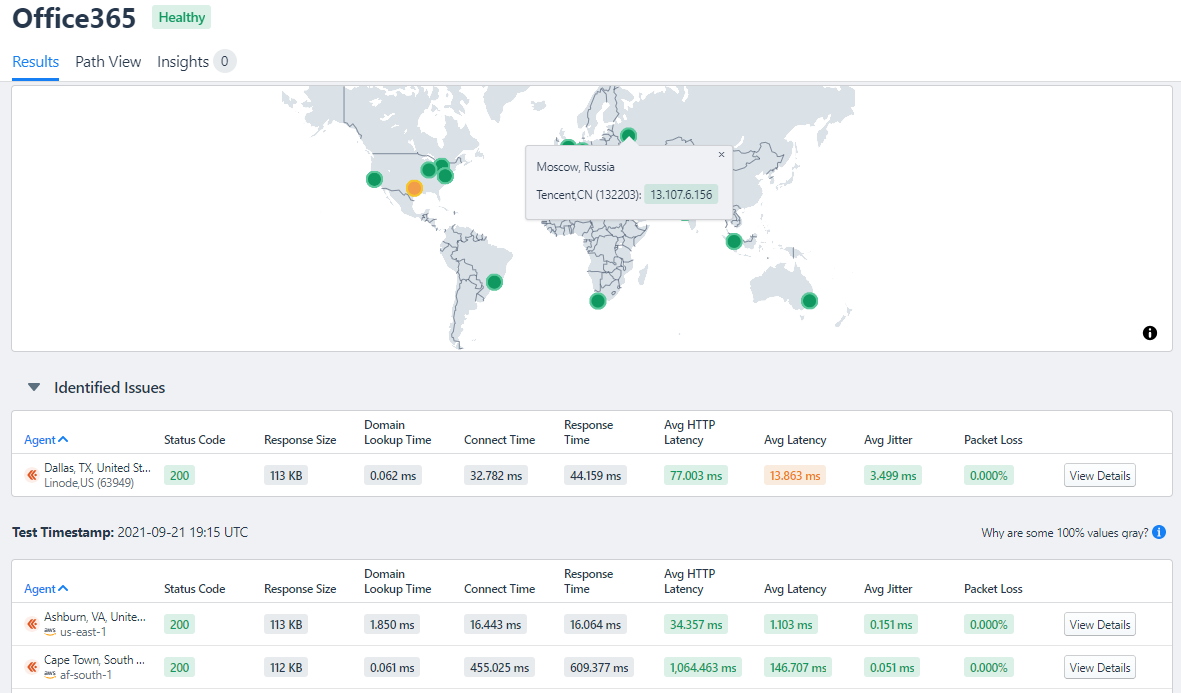Viewport: 1181px width, 693px height.
Task: Select the Sydney map marker in Australia
Action: [809, 301]
